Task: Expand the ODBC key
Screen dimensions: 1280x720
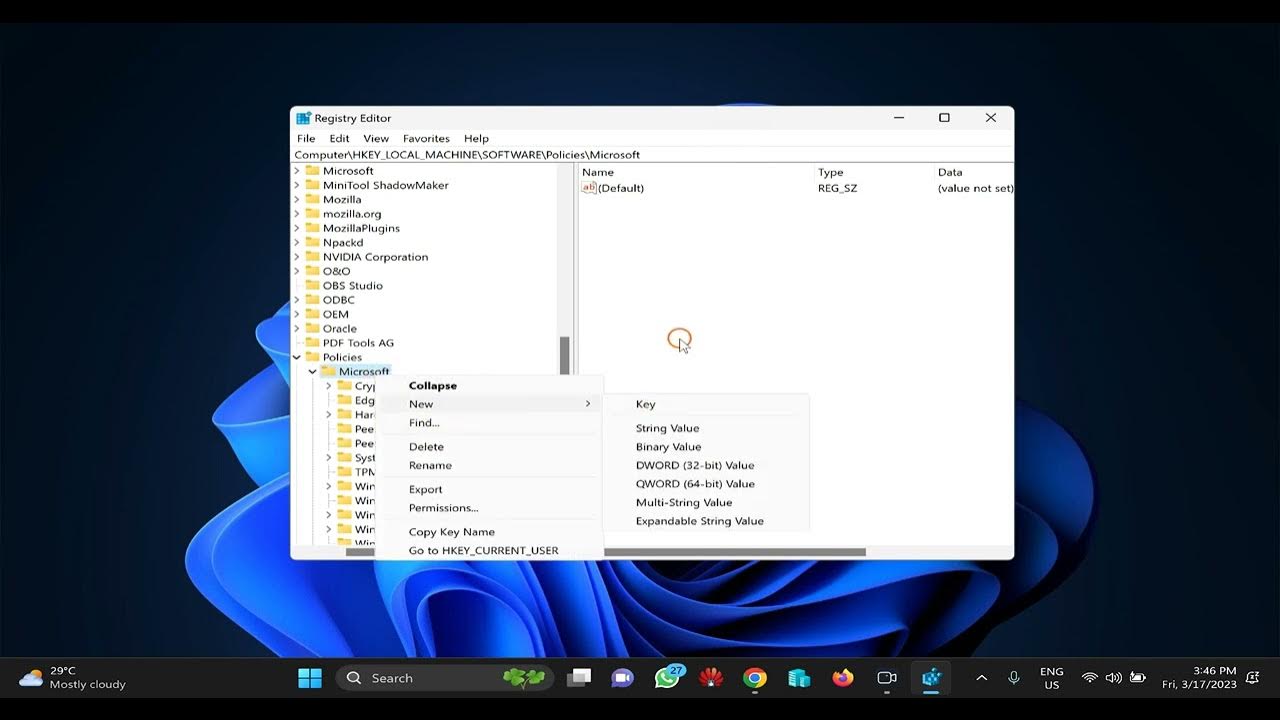Action: click(x=297, y=300)
